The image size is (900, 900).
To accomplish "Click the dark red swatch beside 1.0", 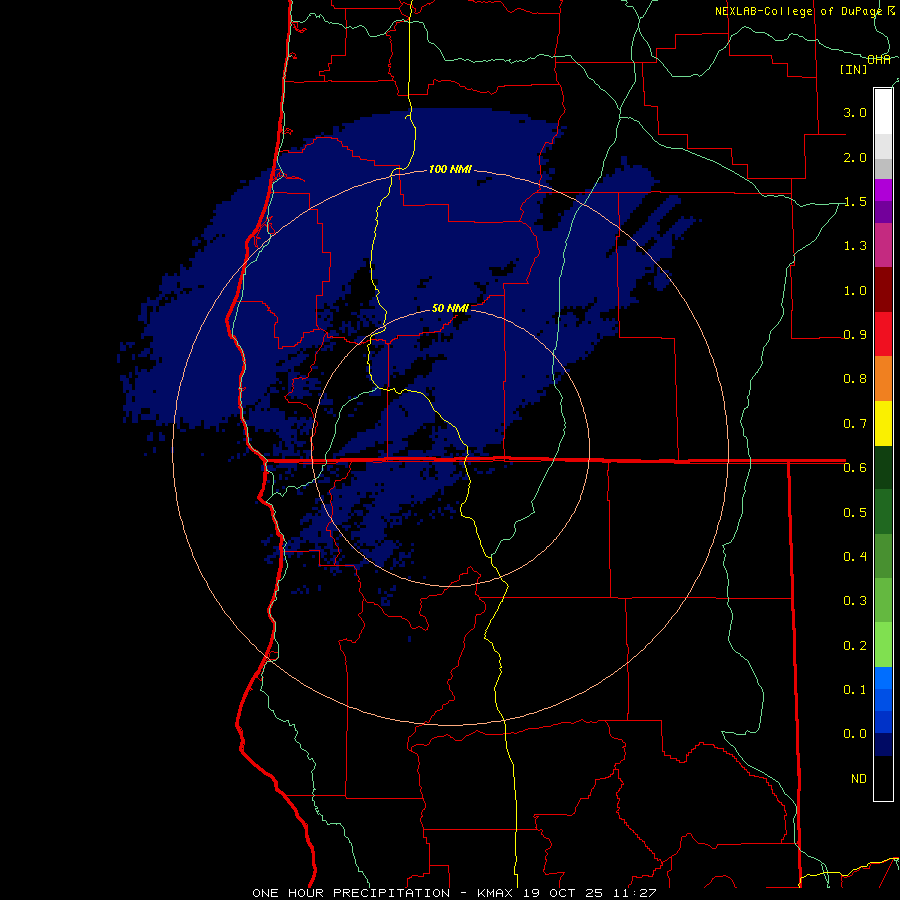I will point(883,290).
